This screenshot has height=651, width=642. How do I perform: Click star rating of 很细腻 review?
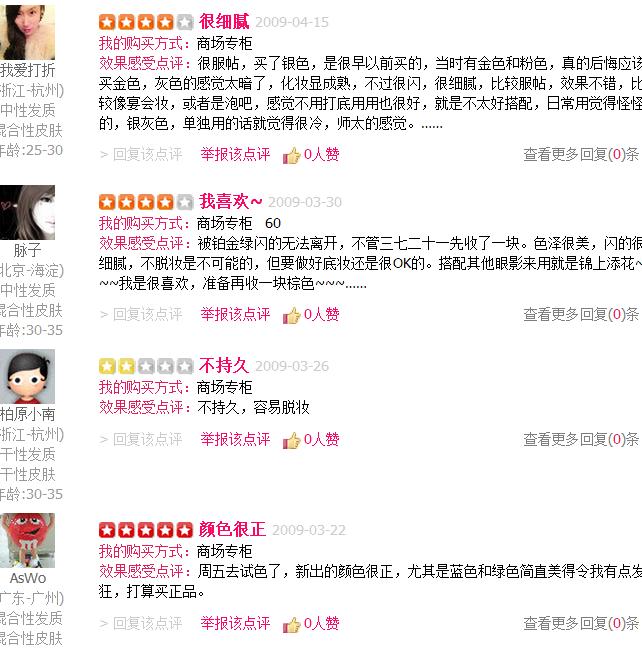146,22
